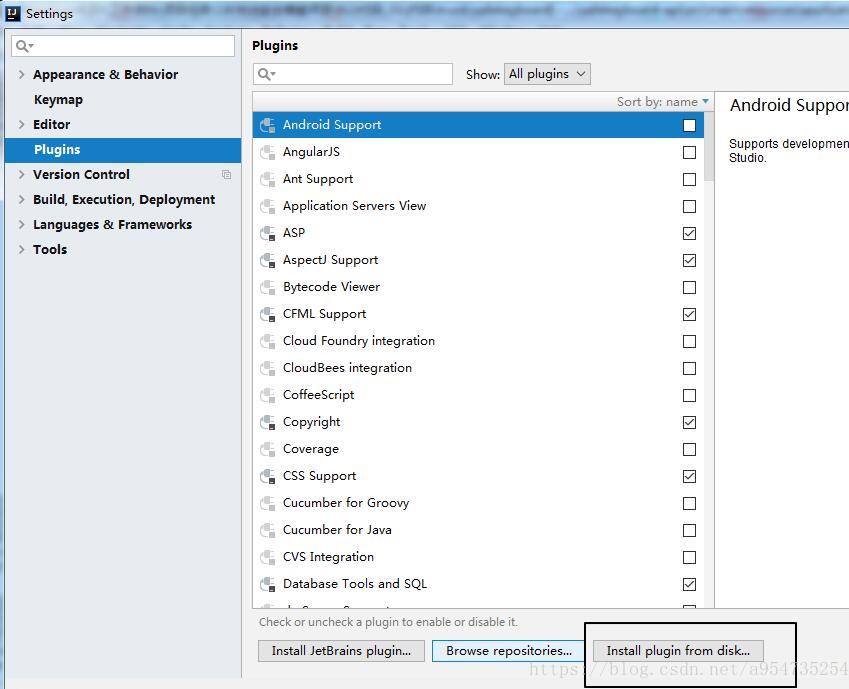Click the Version Control copy-settings icon
This screenshot has height=689, width=849.
pos(226,175)
